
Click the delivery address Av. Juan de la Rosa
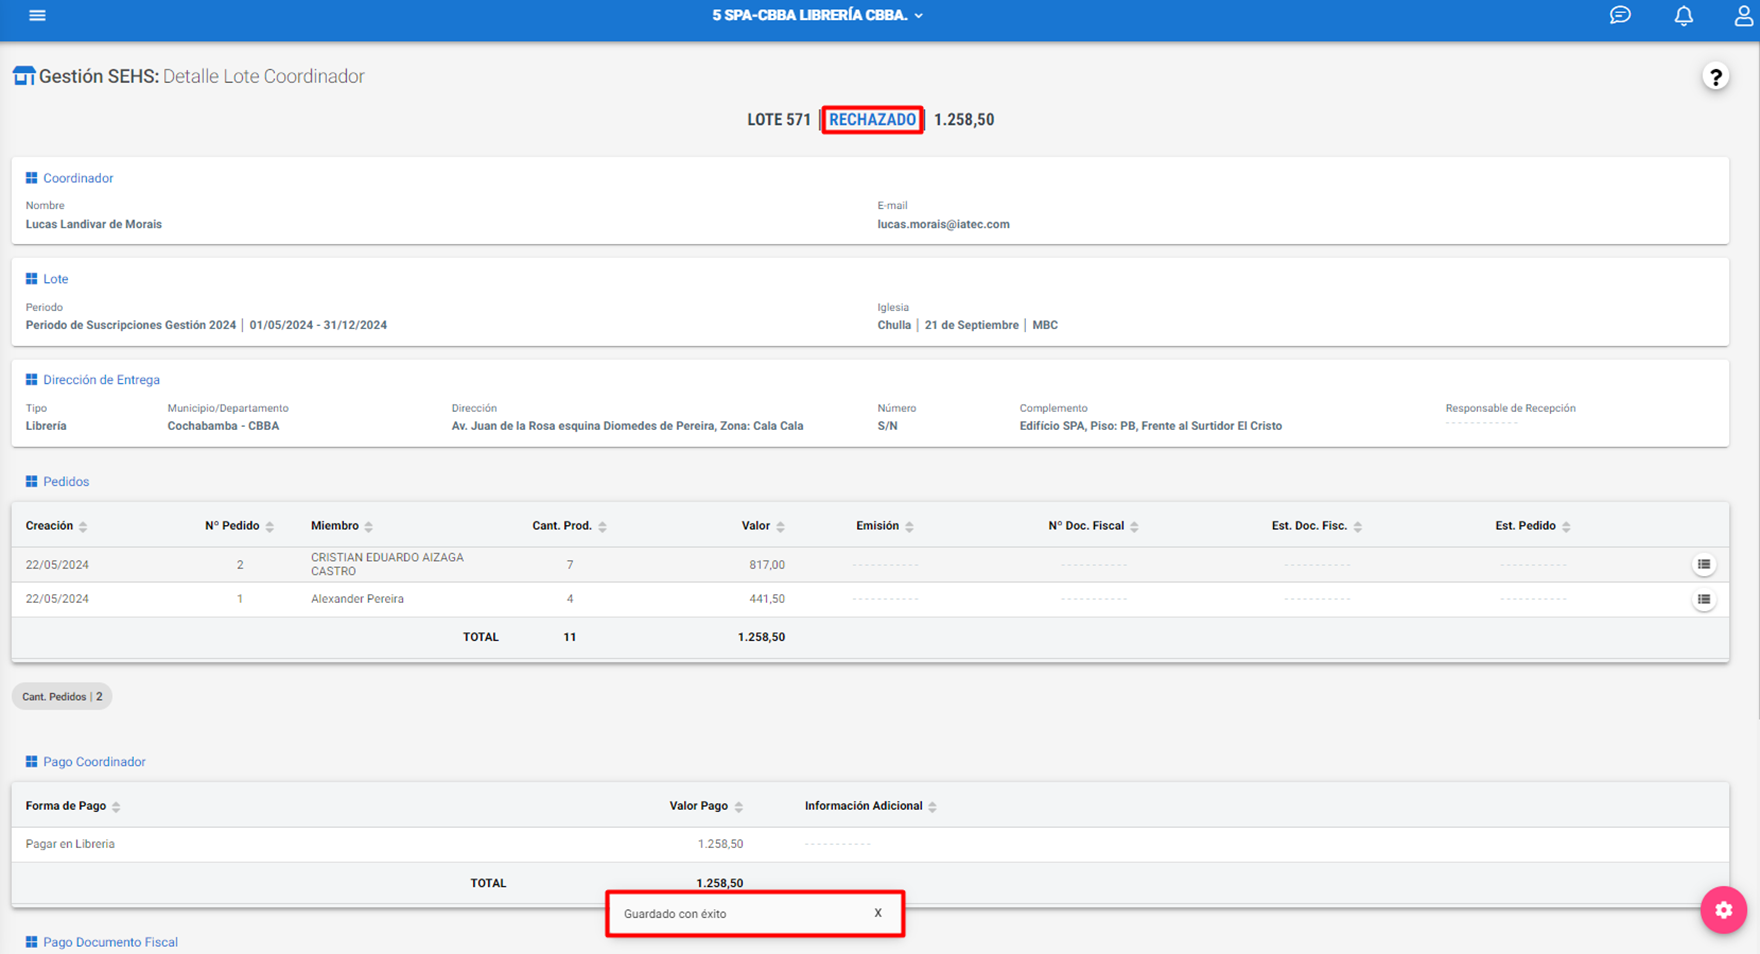click(627, 426)
